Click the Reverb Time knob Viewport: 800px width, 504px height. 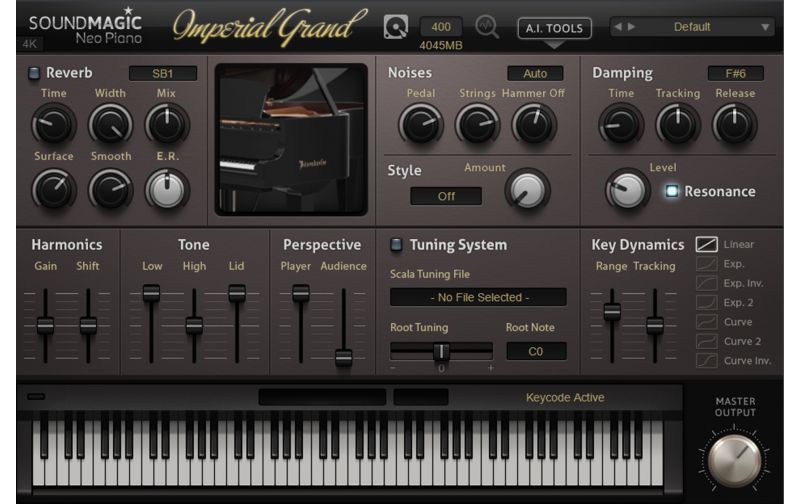(54, 124)
